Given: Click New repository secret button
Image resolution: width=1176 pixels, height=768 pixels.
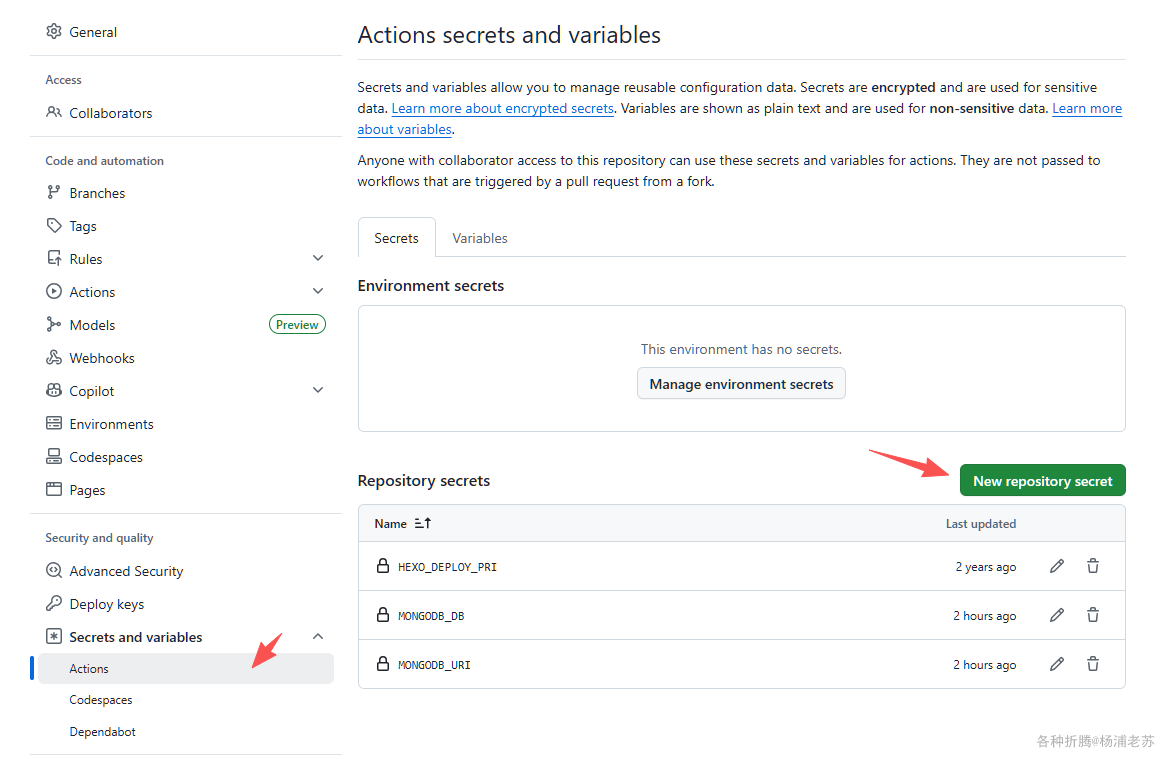Looking at the screenshot, I should [1042, 481].
